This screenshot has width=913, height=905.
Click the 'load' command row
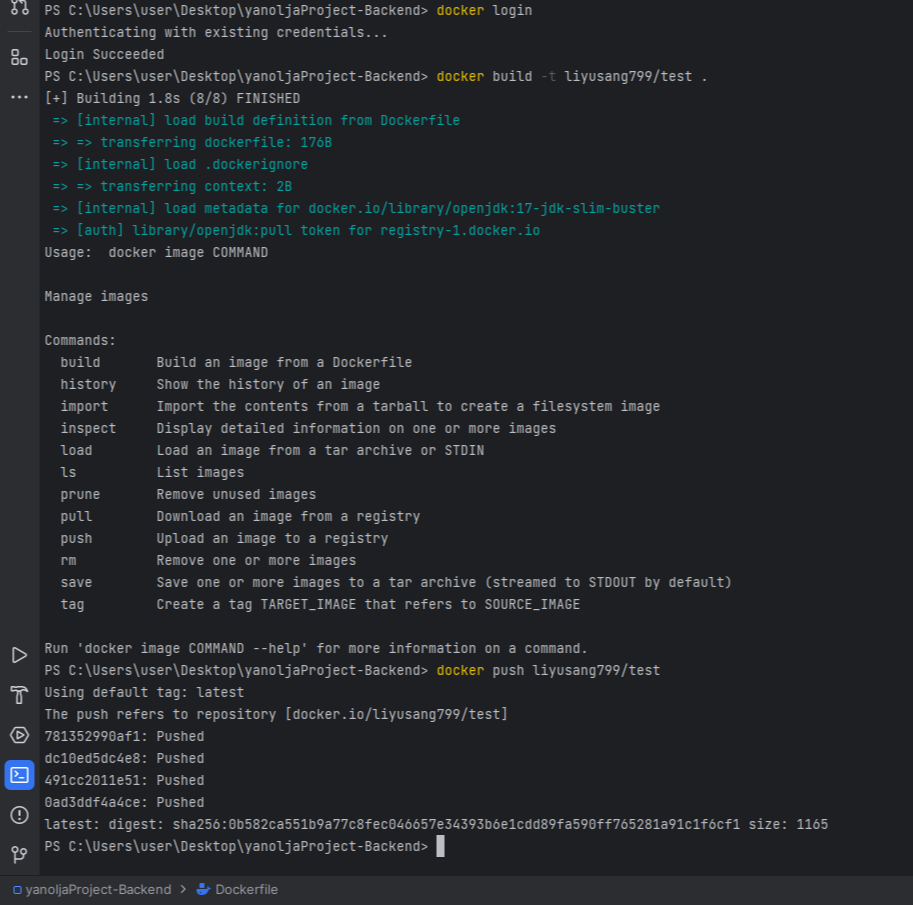click(272, 451)
